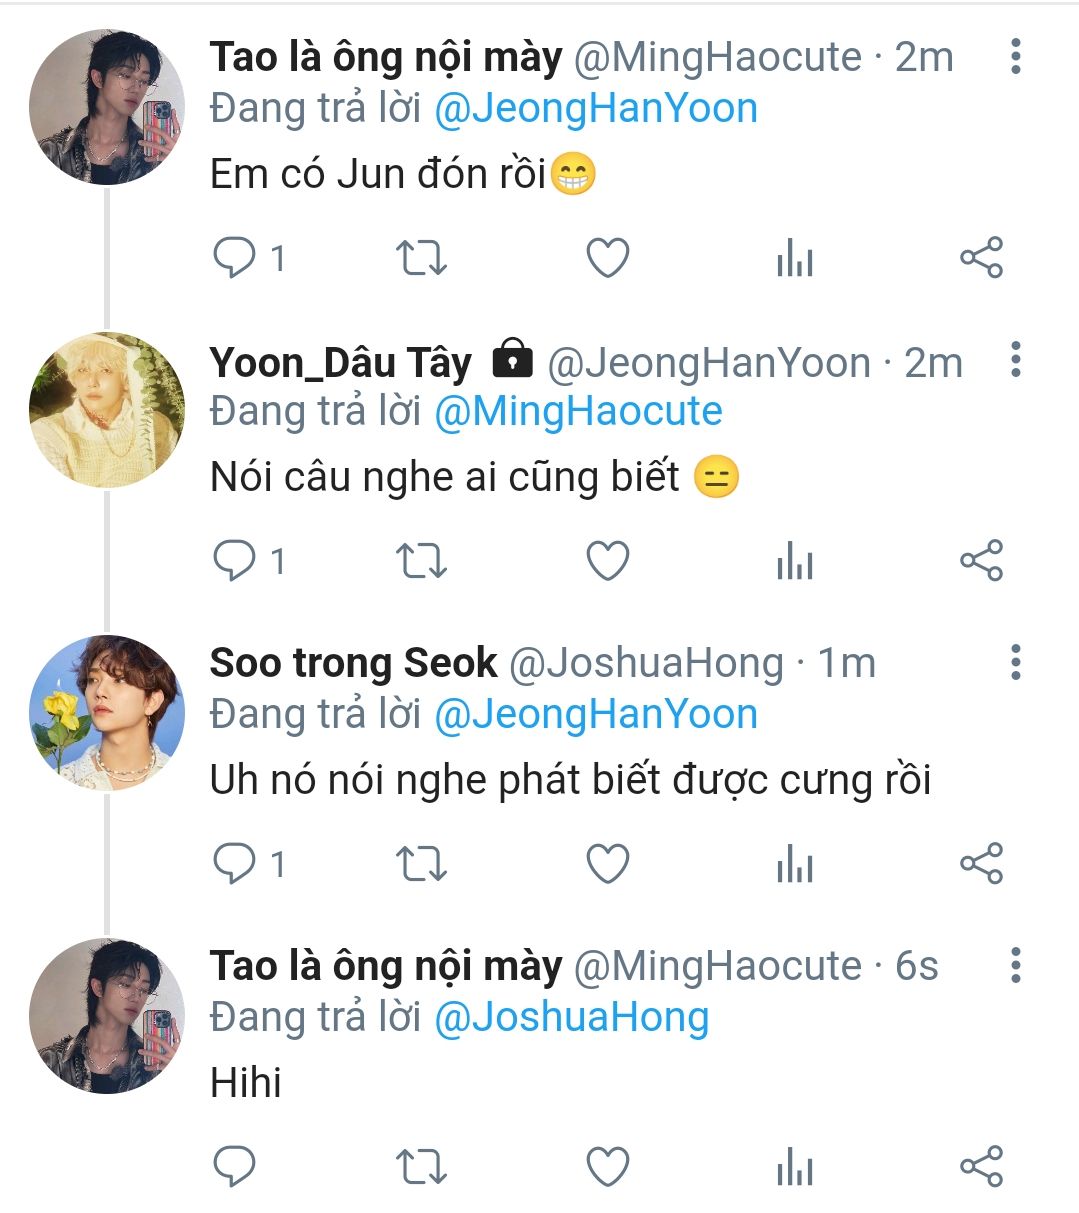Open more options on first MingHaocute tweet
This screenshot has width=1079, height=1213.
point(1015,57)
